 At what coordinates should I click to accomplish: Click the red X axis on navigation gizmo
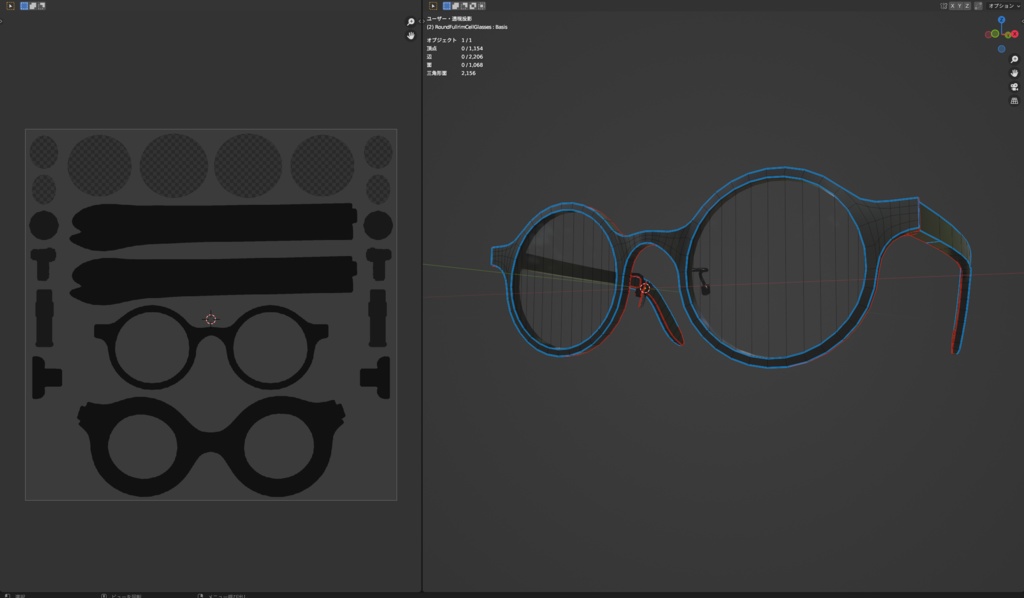click(1014, 33)
